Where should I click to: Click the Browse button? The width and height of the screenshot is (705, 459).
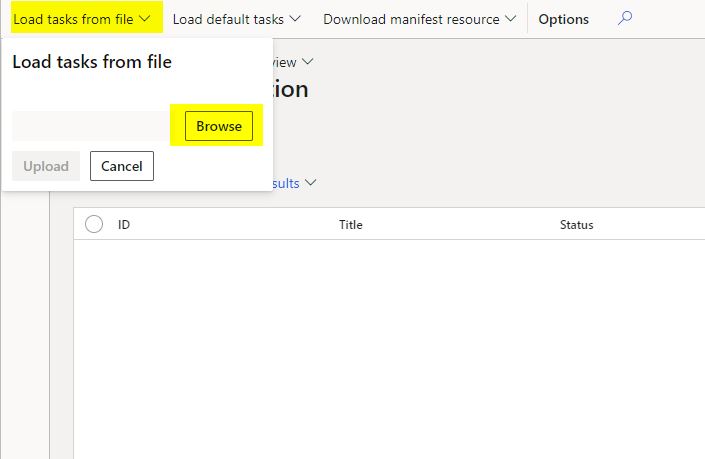click(x=219, y=126)
